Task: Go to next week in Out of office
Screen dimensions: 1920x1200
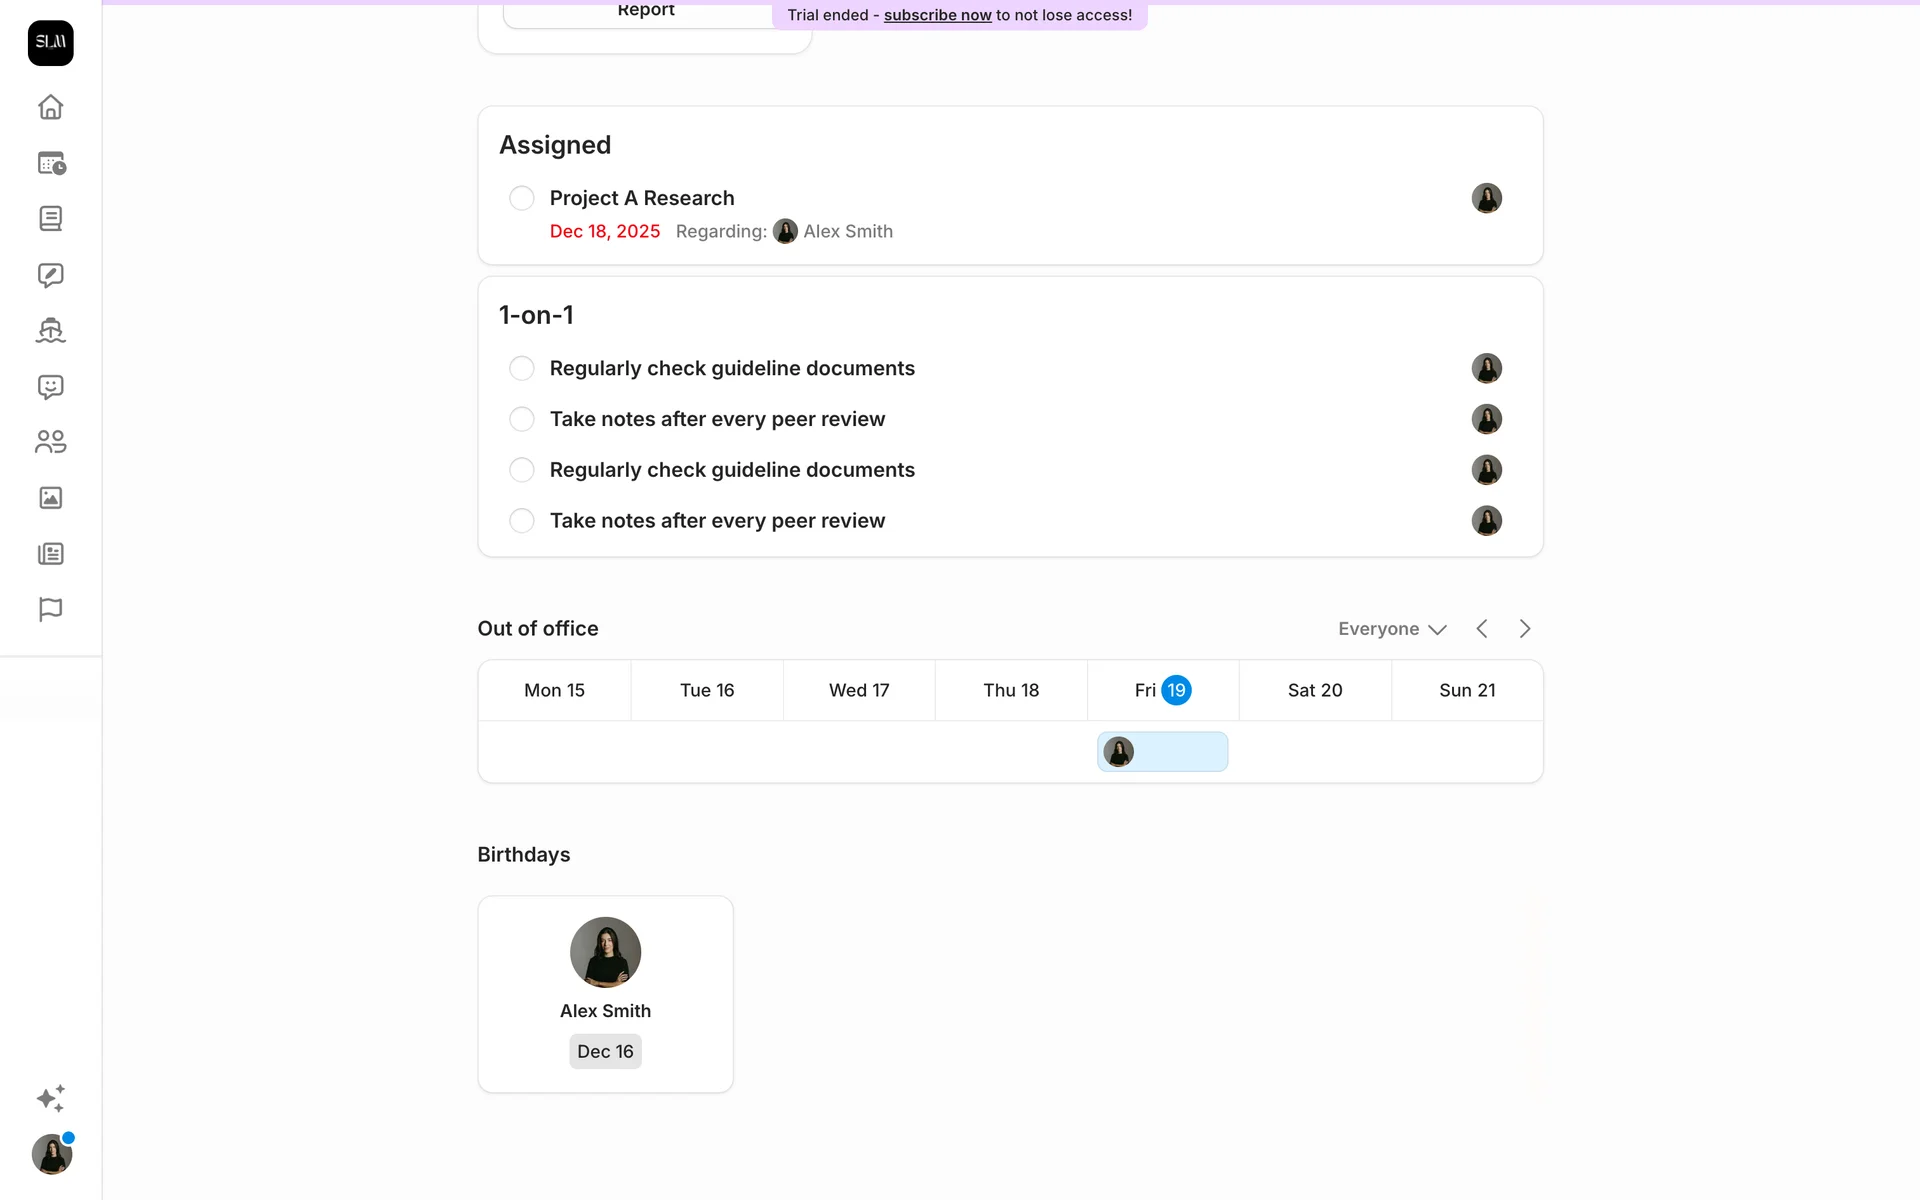Action: click(x=1525, y=629)
